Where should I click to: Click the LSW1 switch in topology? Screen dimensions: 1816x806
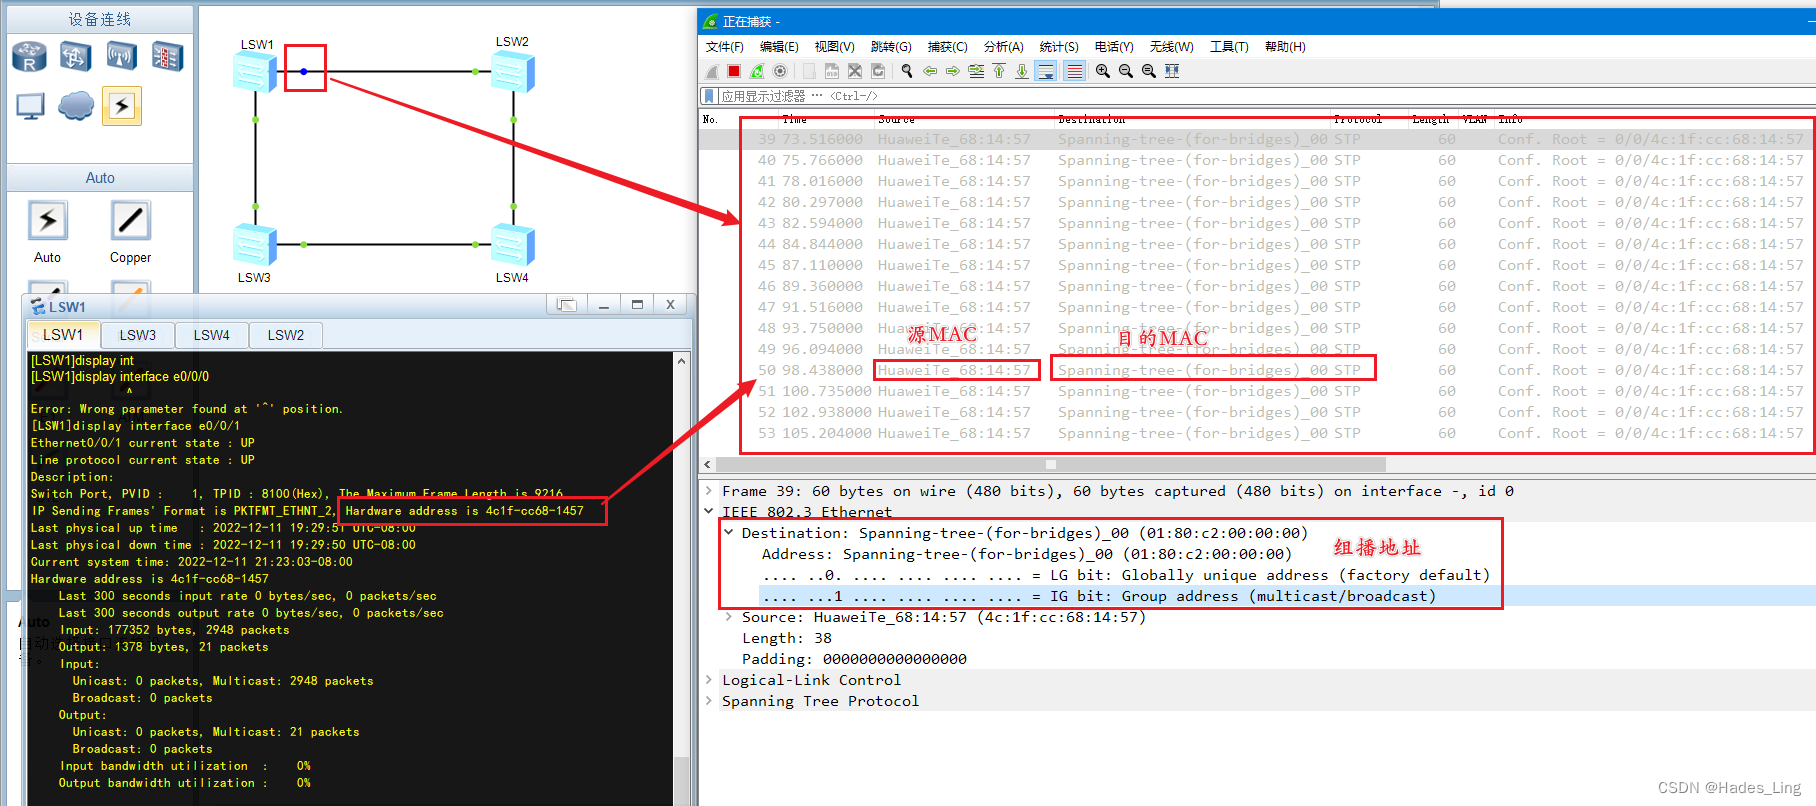[x=254, y=72]
